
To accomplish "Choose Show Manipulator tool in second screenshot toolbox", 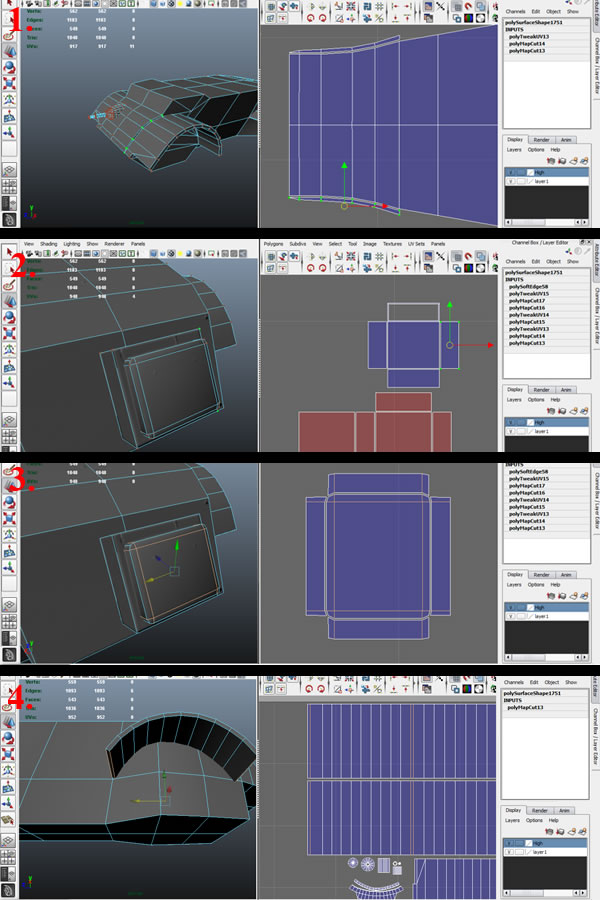I will coord(9,382).
